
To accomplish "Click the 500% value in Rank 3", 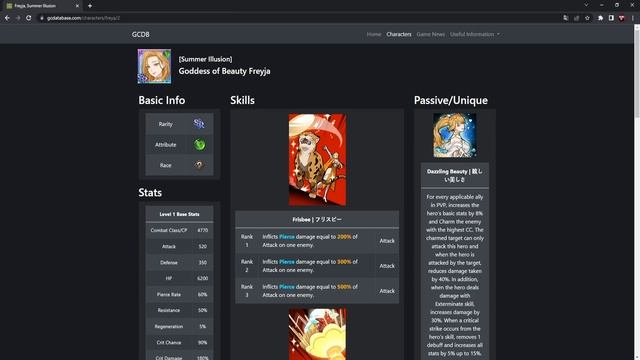I will (344, 287).
